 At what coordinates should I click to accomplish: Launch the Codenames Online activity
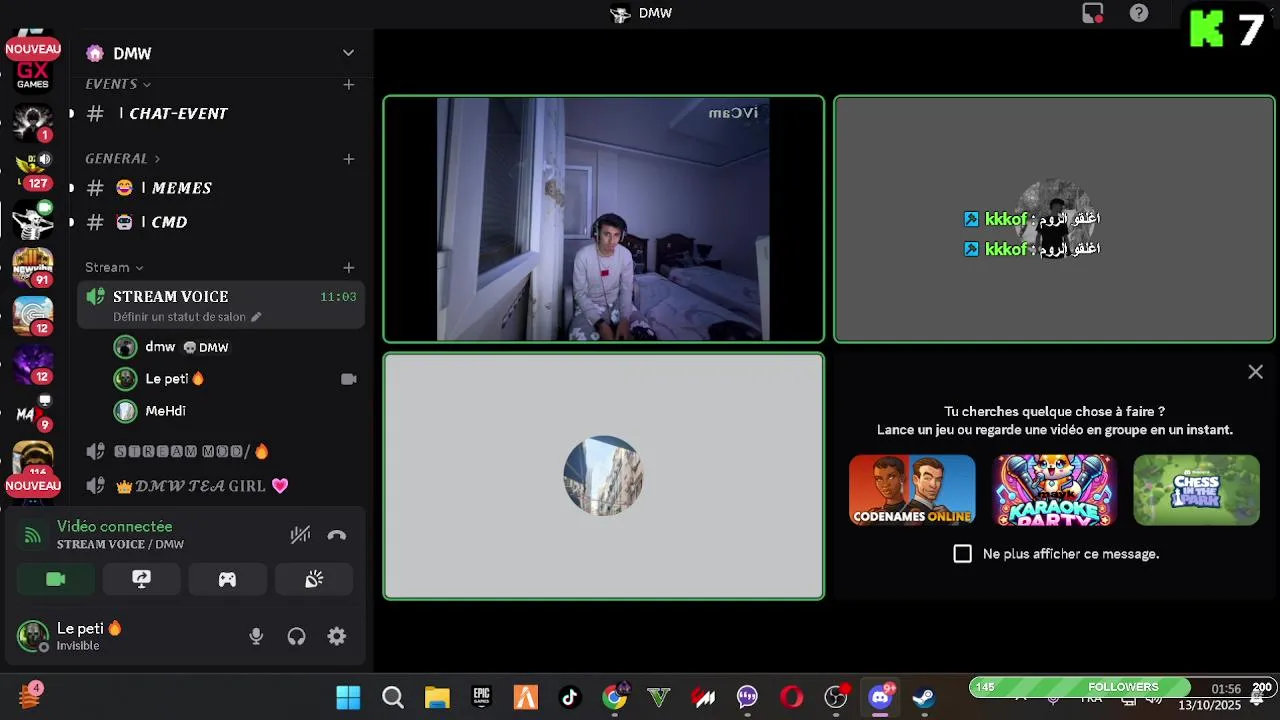(912, 490)
